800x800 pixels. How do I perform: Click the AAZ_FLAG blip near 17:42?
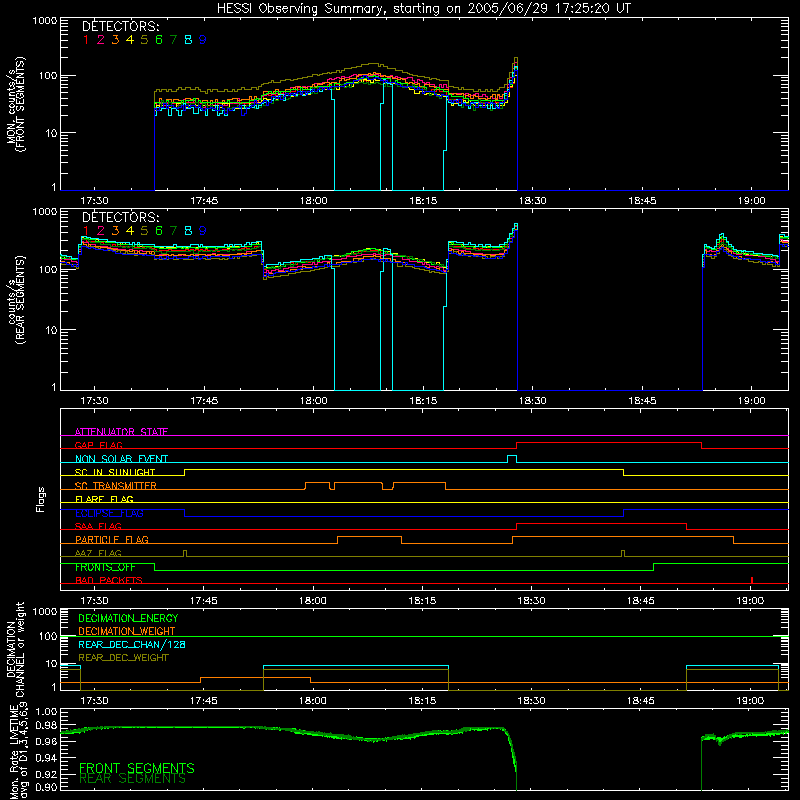pos(185,553)
